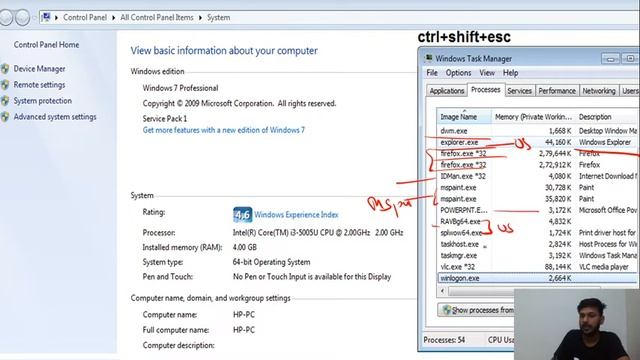Select vlc.exe *32 process row
640x360 pixels.
click(x=538, y=267)
